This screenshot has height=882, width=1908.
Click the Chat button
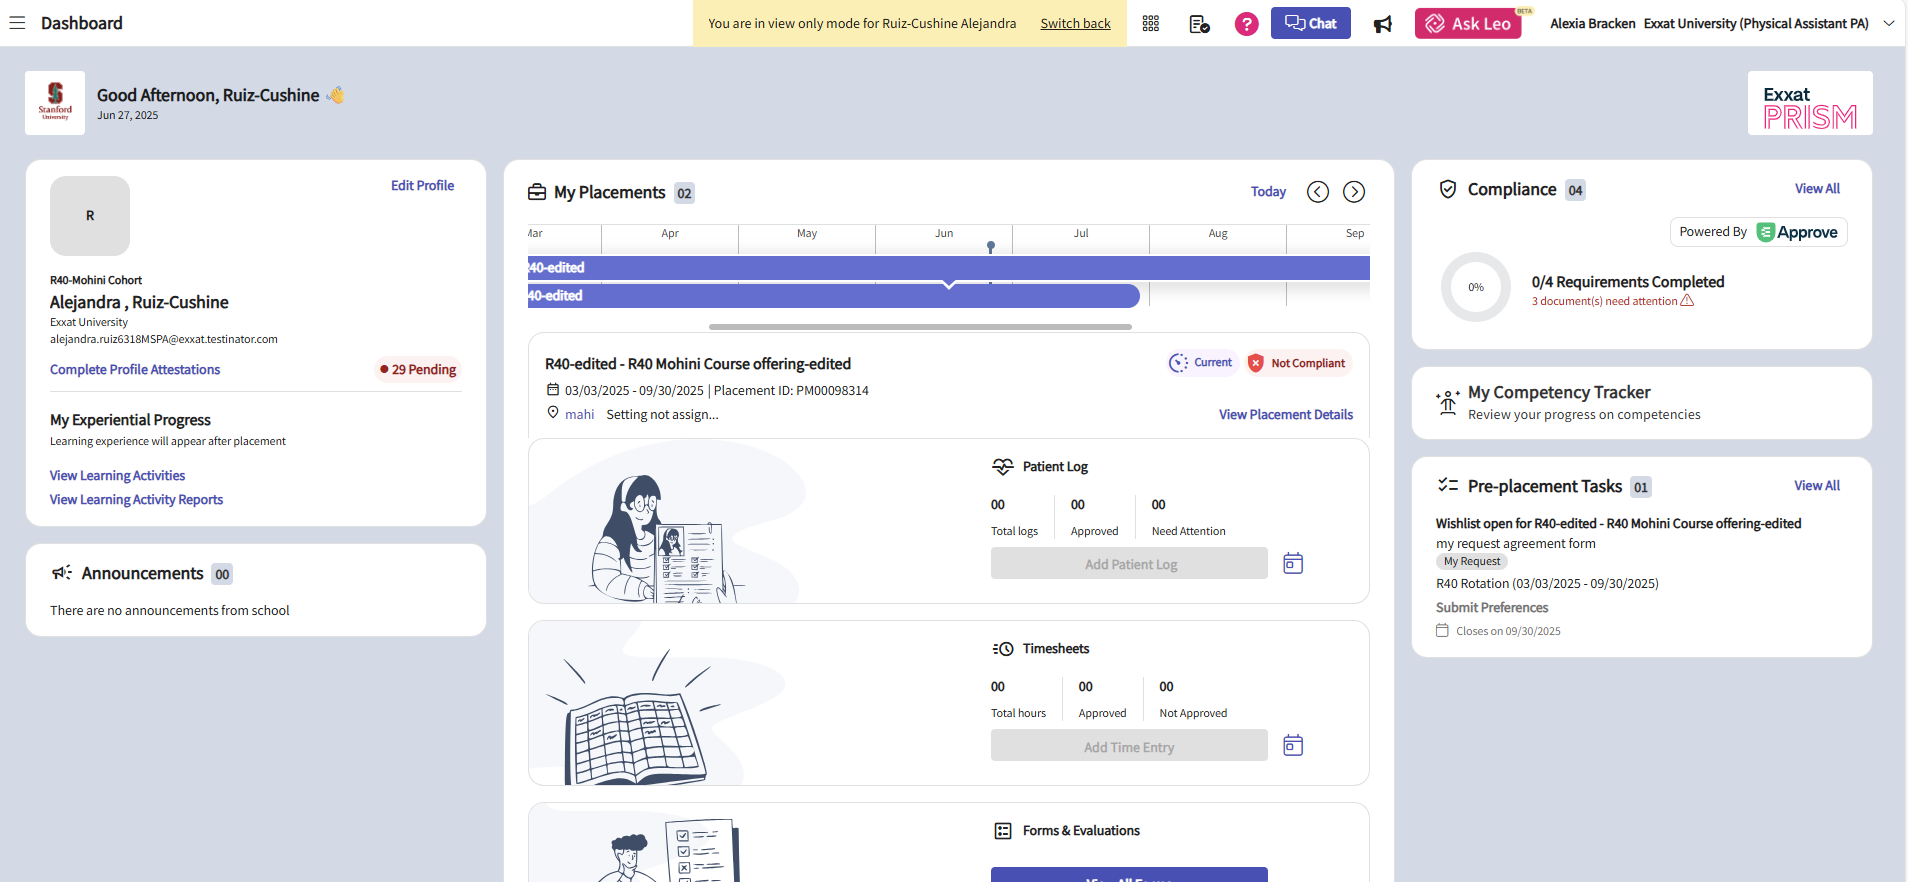(1310, 23)
